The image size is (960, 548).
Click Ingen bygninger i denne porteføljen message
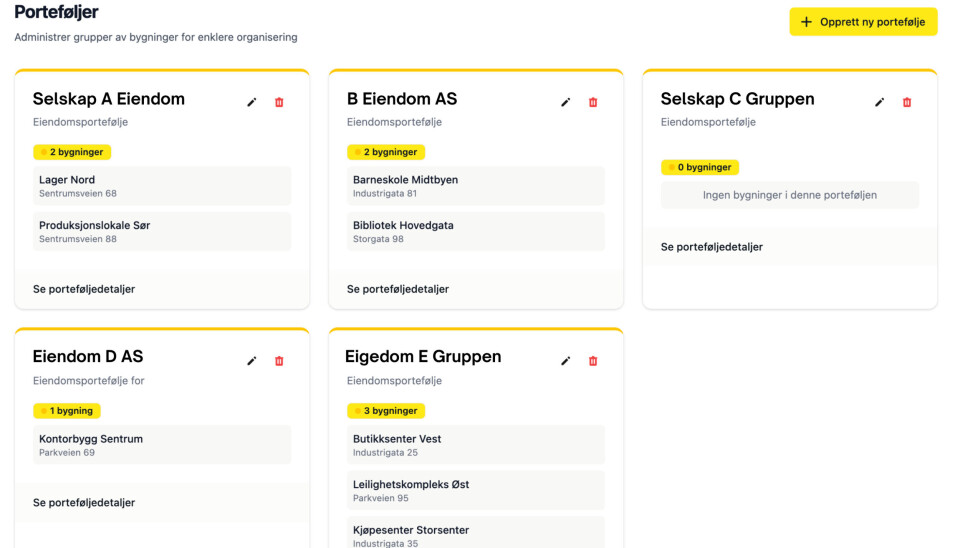tap(790, 195)
